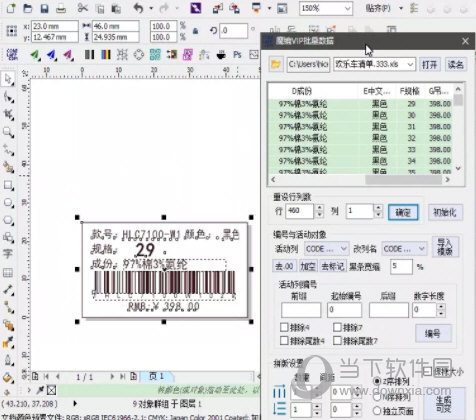
Task: Select the Polygon tool in the toolbox
Action: (8, 220)
